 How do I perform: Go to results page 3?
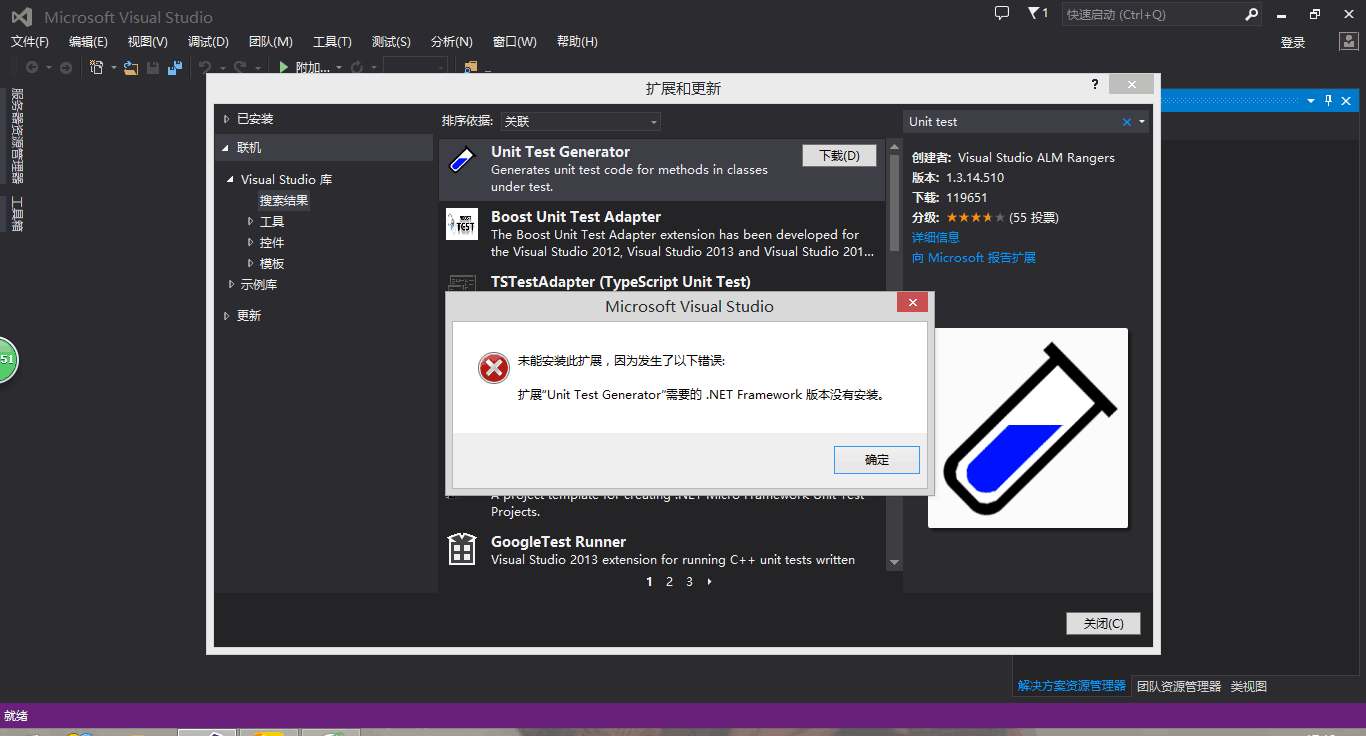pyautogui.click(x=689, y=581)
